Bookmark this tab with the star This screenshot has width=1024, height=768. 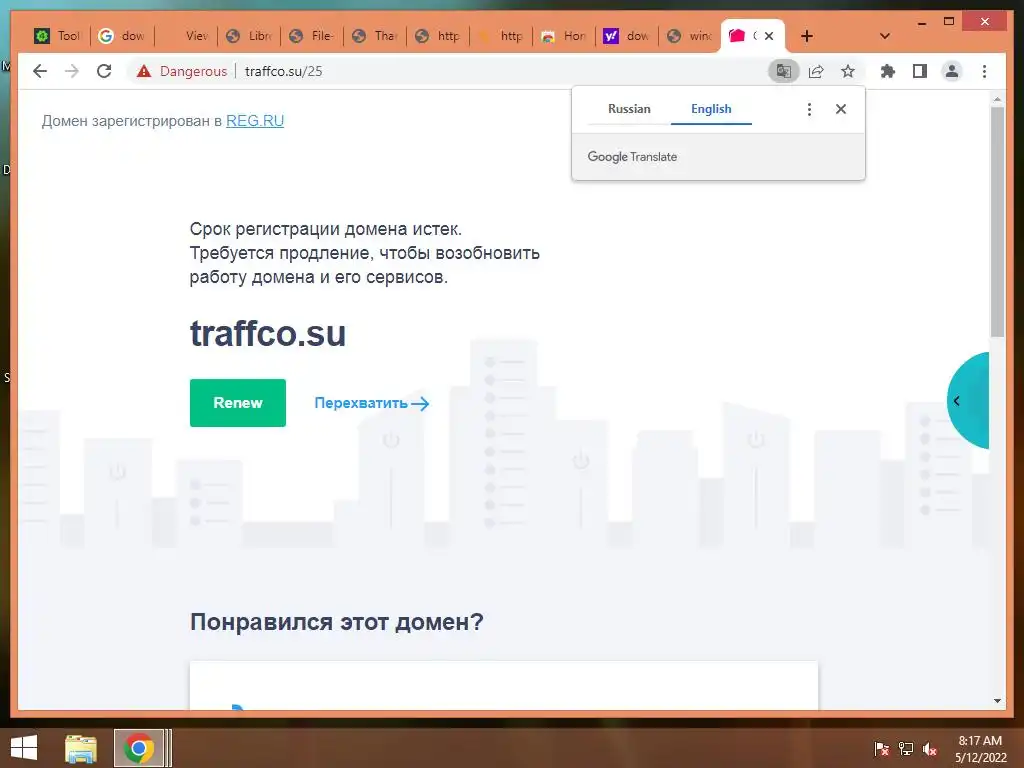(848, 71)
